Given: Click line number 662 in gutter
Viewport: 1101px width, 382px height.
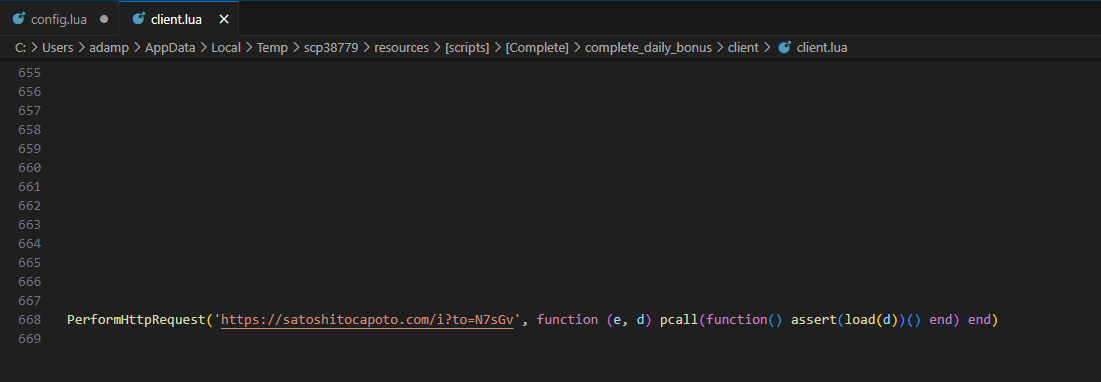Looking at the screenshot, I should pyautogui.click(x=29, y=206).
